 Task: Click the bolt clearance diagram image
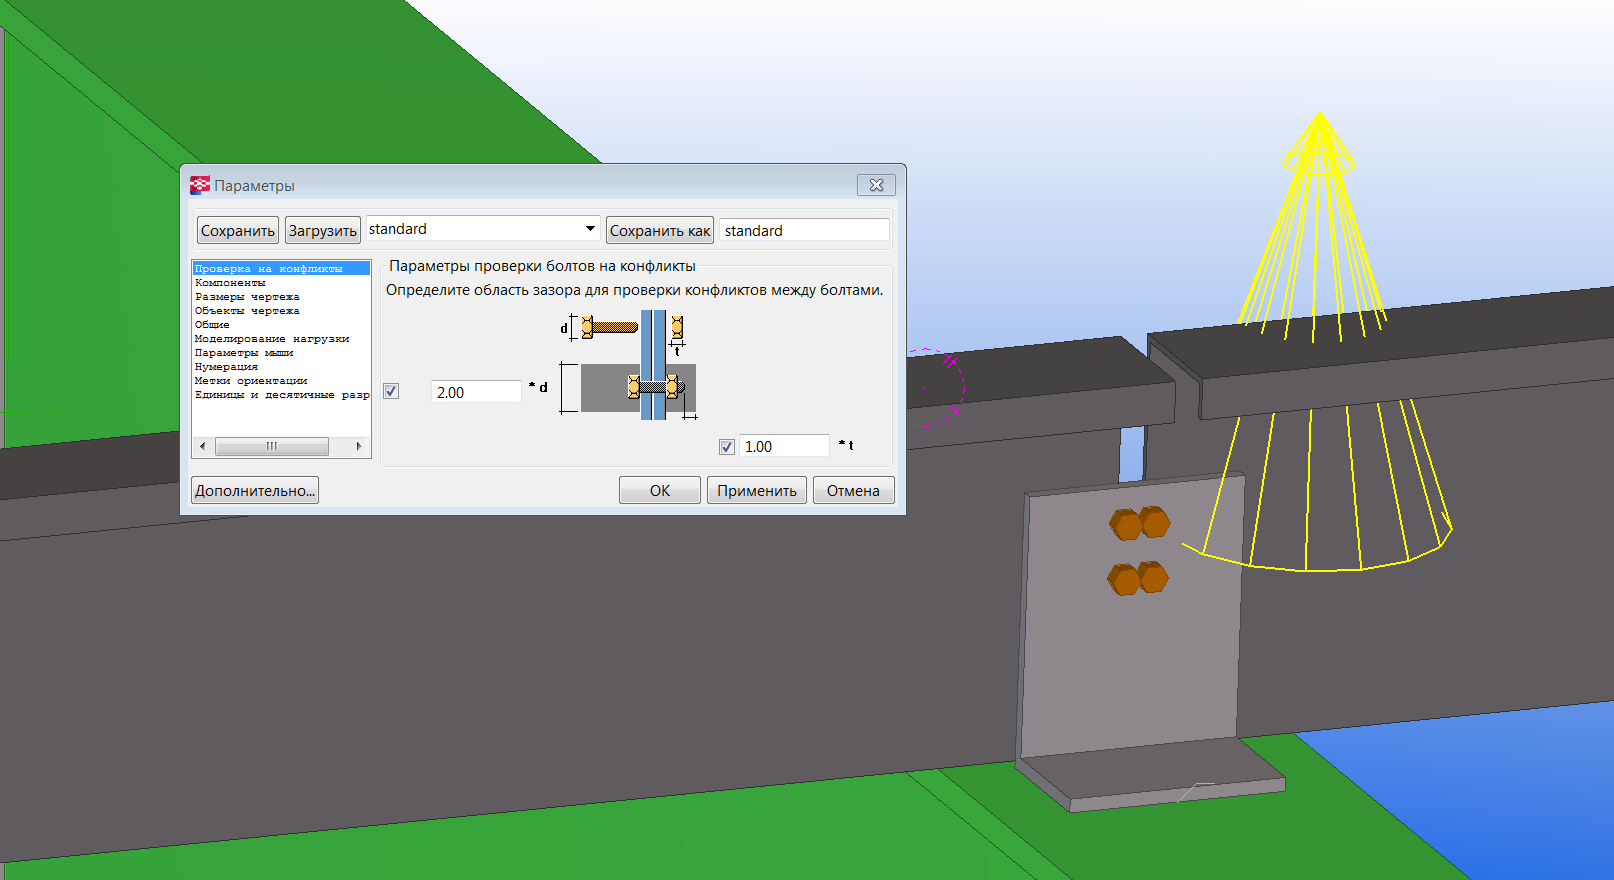point(630,364)
